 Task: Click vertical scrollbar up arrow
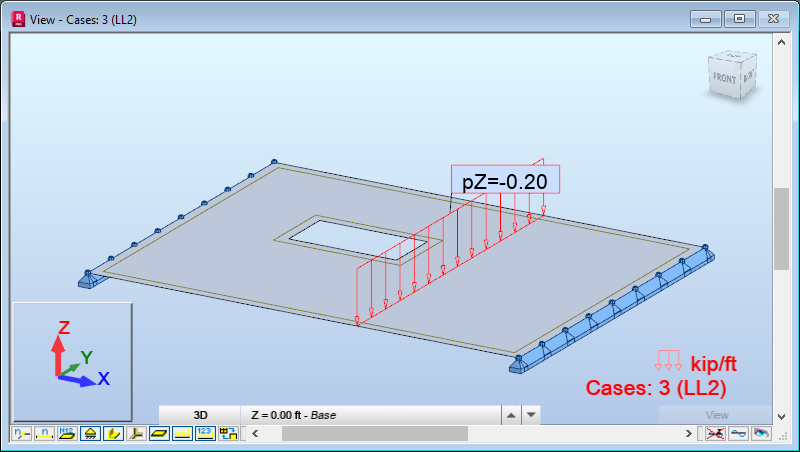781,42
